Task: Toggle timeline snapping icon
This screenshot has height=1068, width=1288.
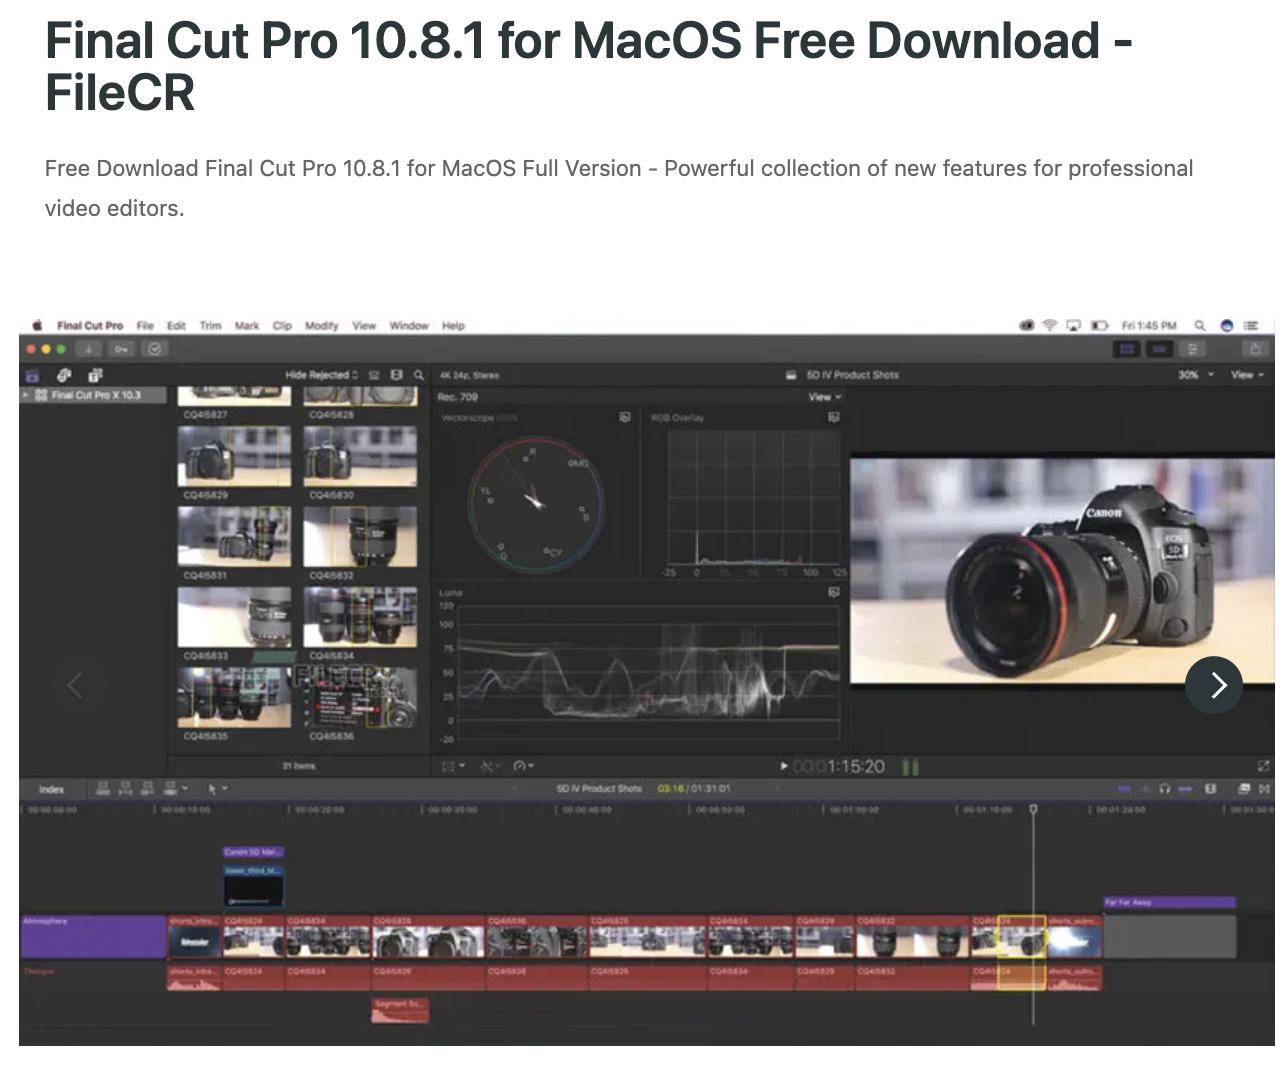Action: coord(1185,789)
